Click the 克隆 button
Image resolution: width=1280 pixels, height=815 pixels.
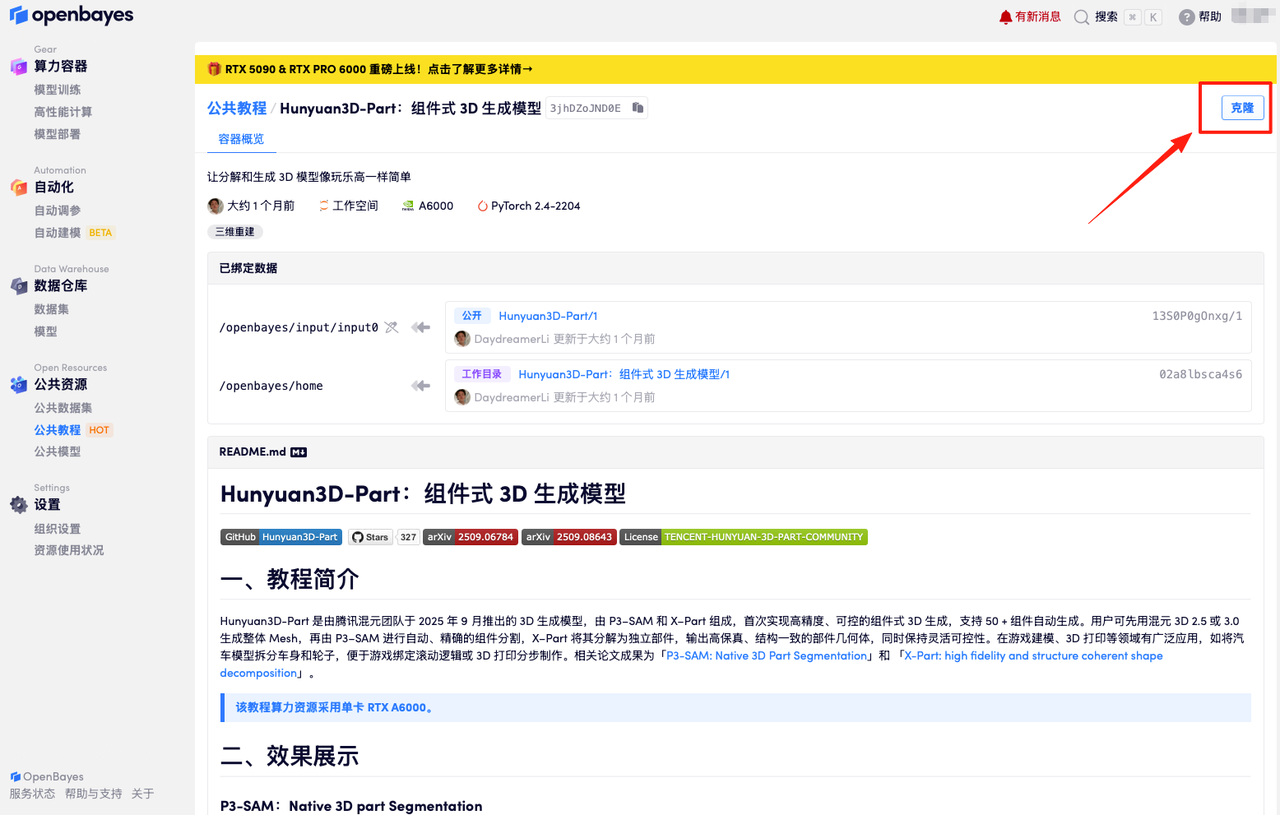pos(1242,108)
